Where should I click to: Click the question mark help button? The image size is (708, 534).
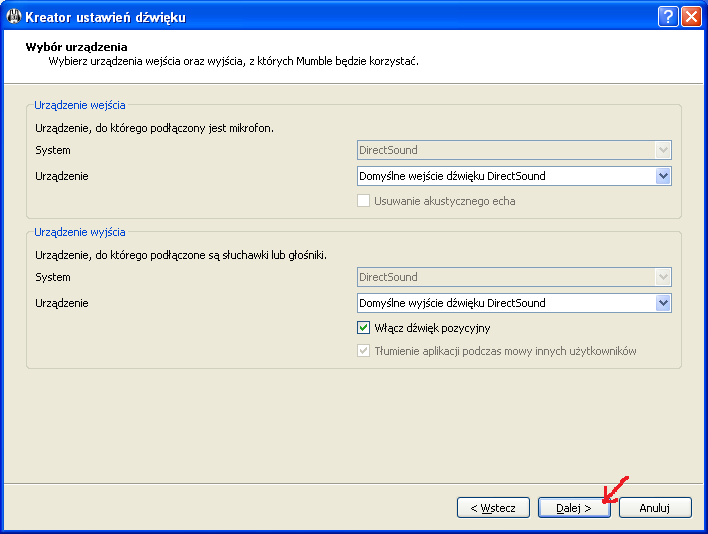click(x=668, y=17)
